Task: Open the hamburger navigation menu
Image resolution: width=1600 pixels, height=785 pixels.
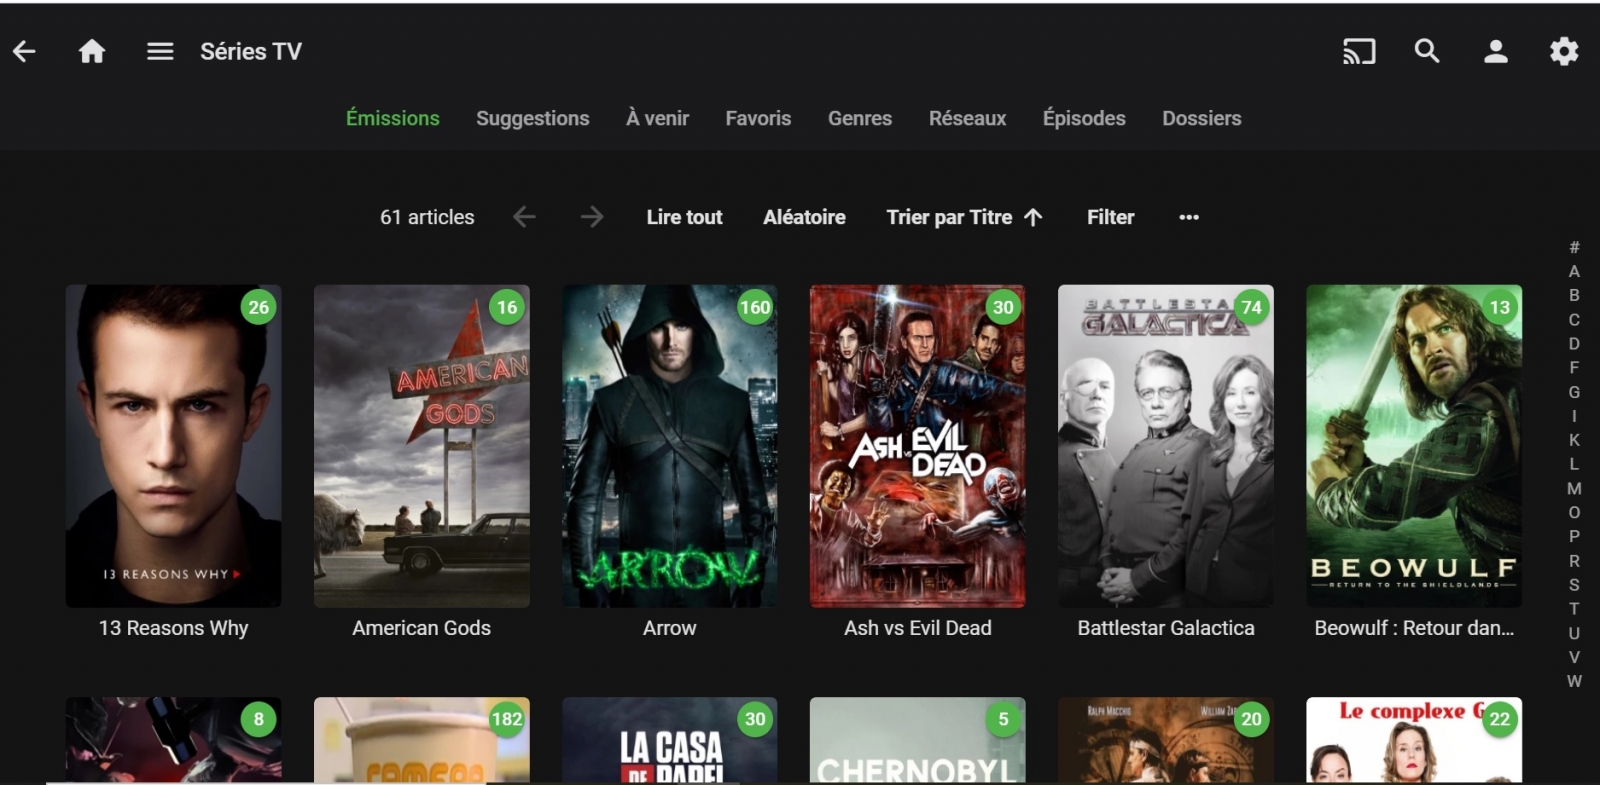Action: 160,51
